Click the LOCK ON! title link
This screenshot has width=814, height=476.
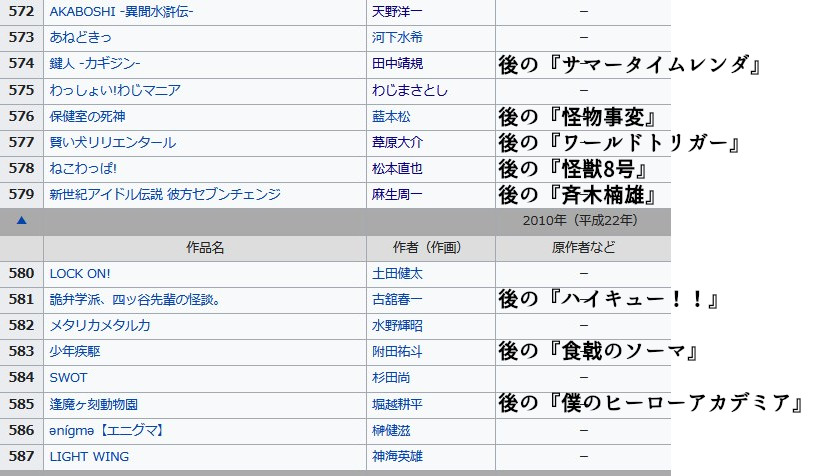tap(80, 273)
